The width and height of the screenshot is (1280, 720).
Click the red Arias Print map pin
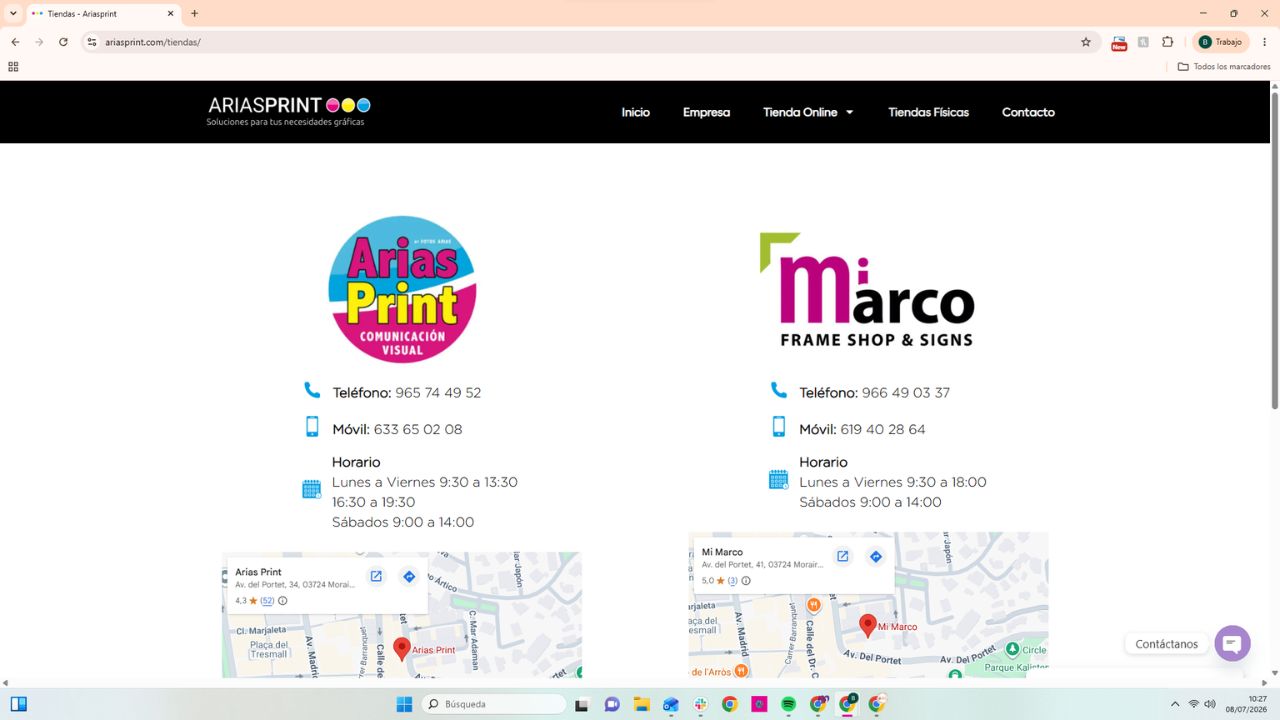(x=402, y=649)
